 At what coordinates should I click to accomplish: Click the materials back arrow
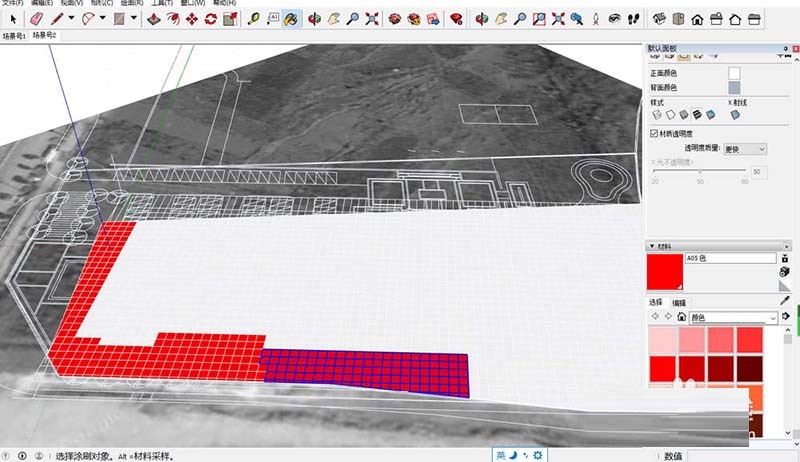pyautogui.click(x=655, y=317)
